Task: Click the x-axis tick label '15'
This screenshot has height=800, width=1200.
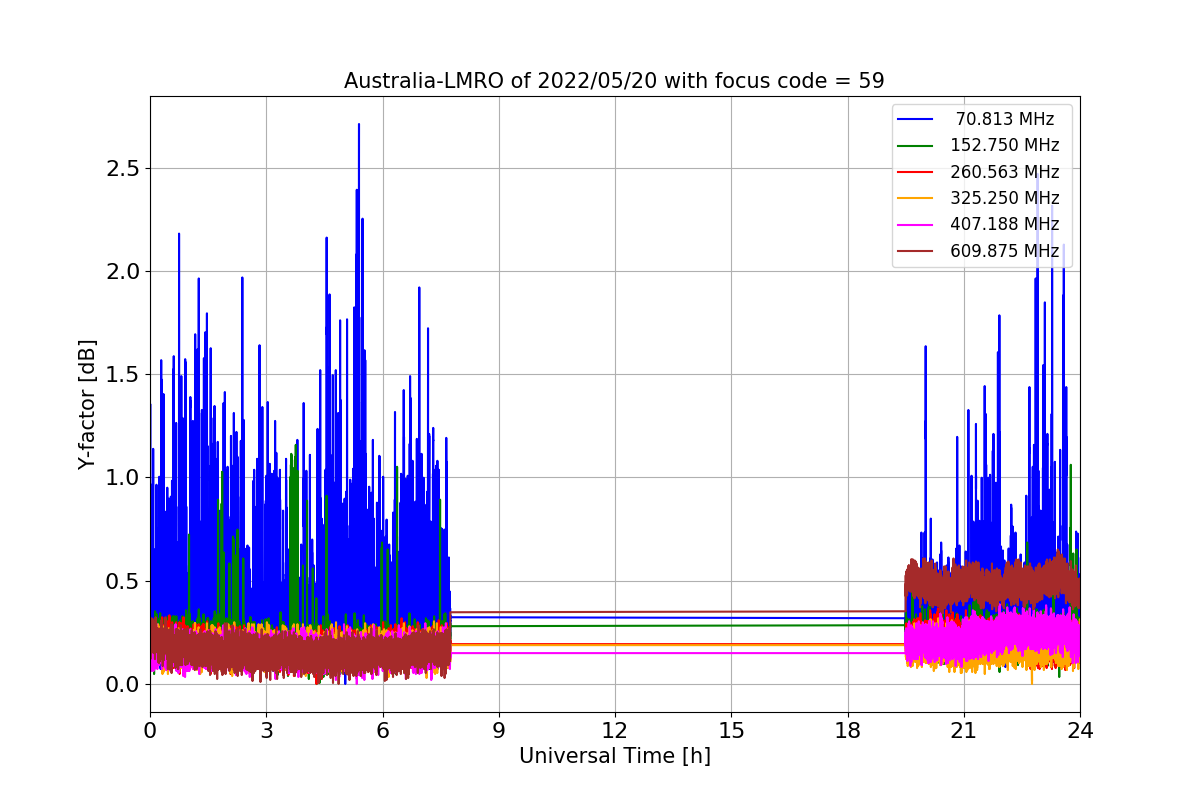Action: (731, 730)
